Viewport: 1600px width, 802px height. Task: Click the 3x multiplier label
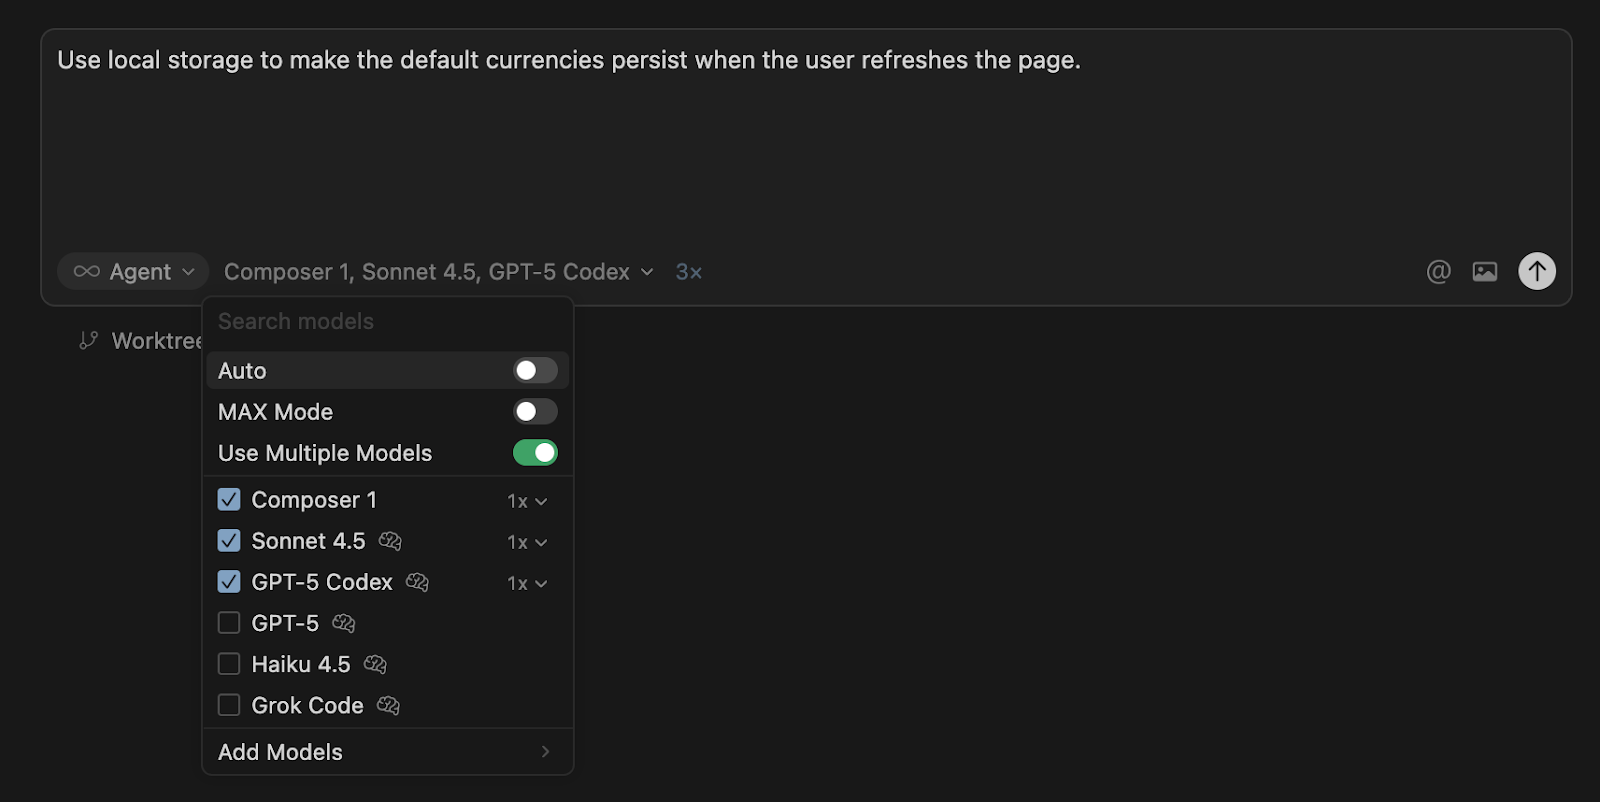click(688, 272)
